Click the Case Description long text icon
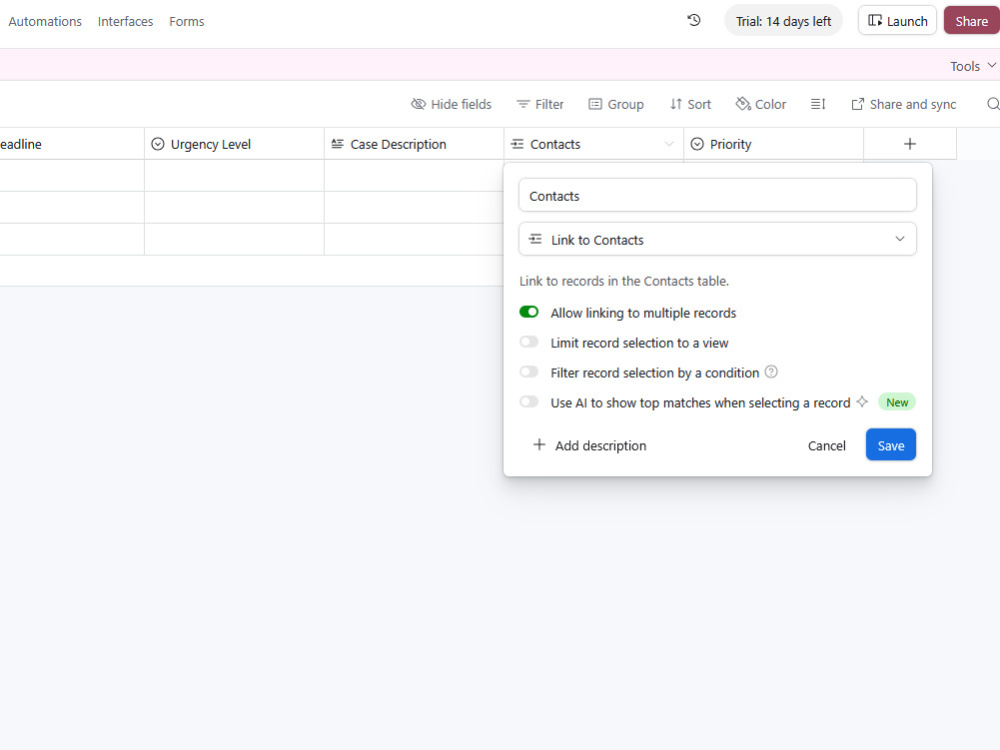Screen dimensions: 1000x750 pos(337,144)
